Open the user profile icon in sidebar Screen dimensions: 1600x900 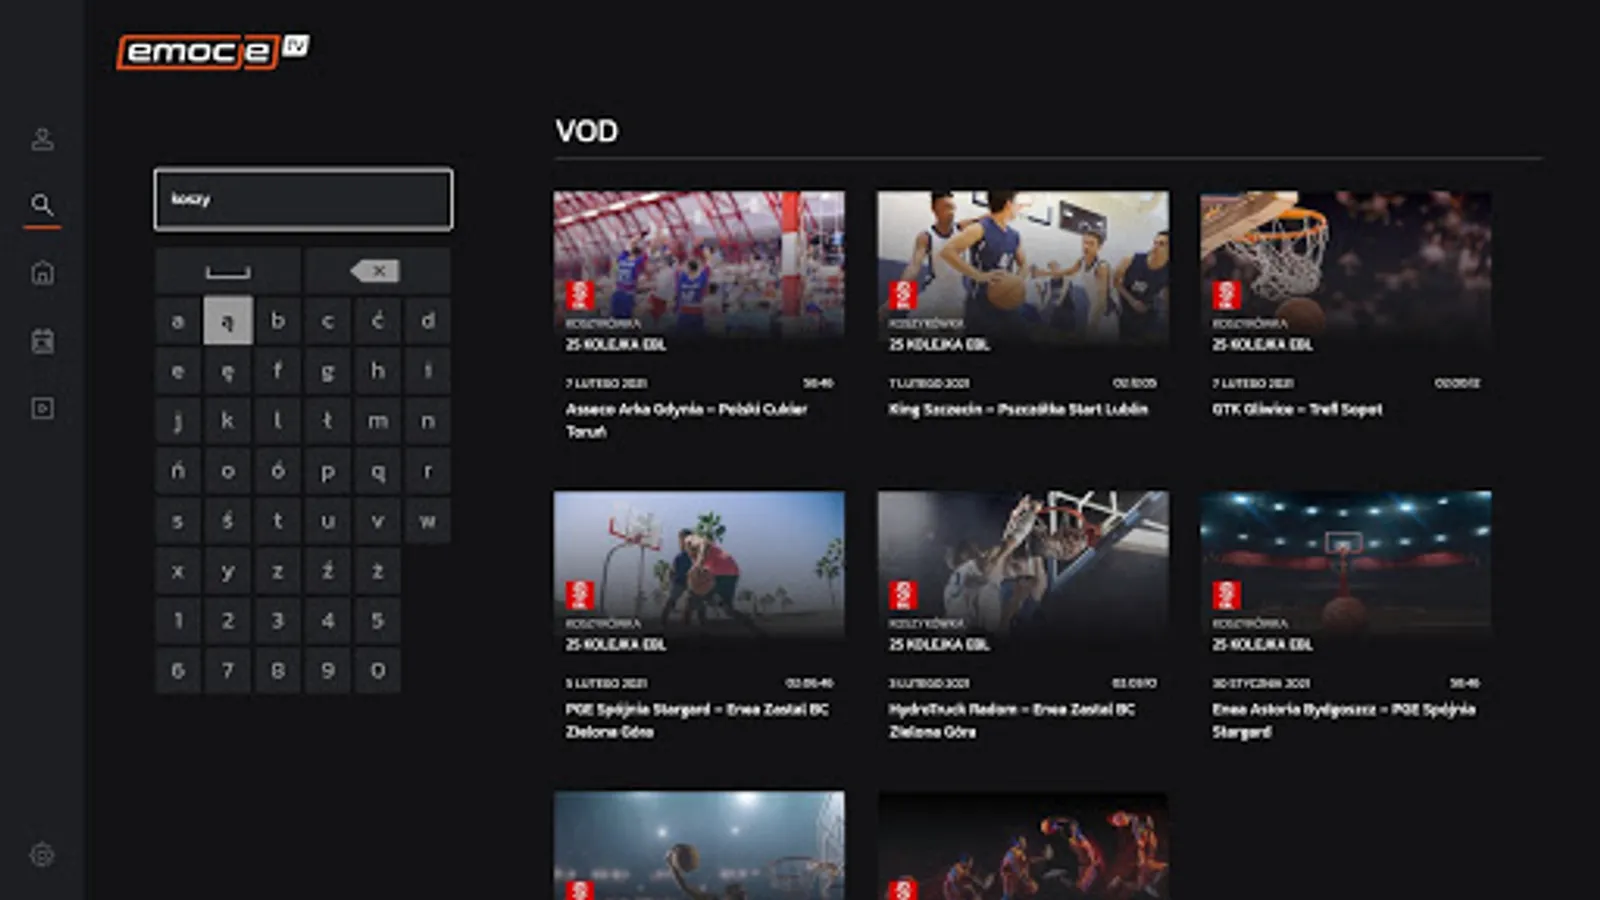tap(42, 139)
